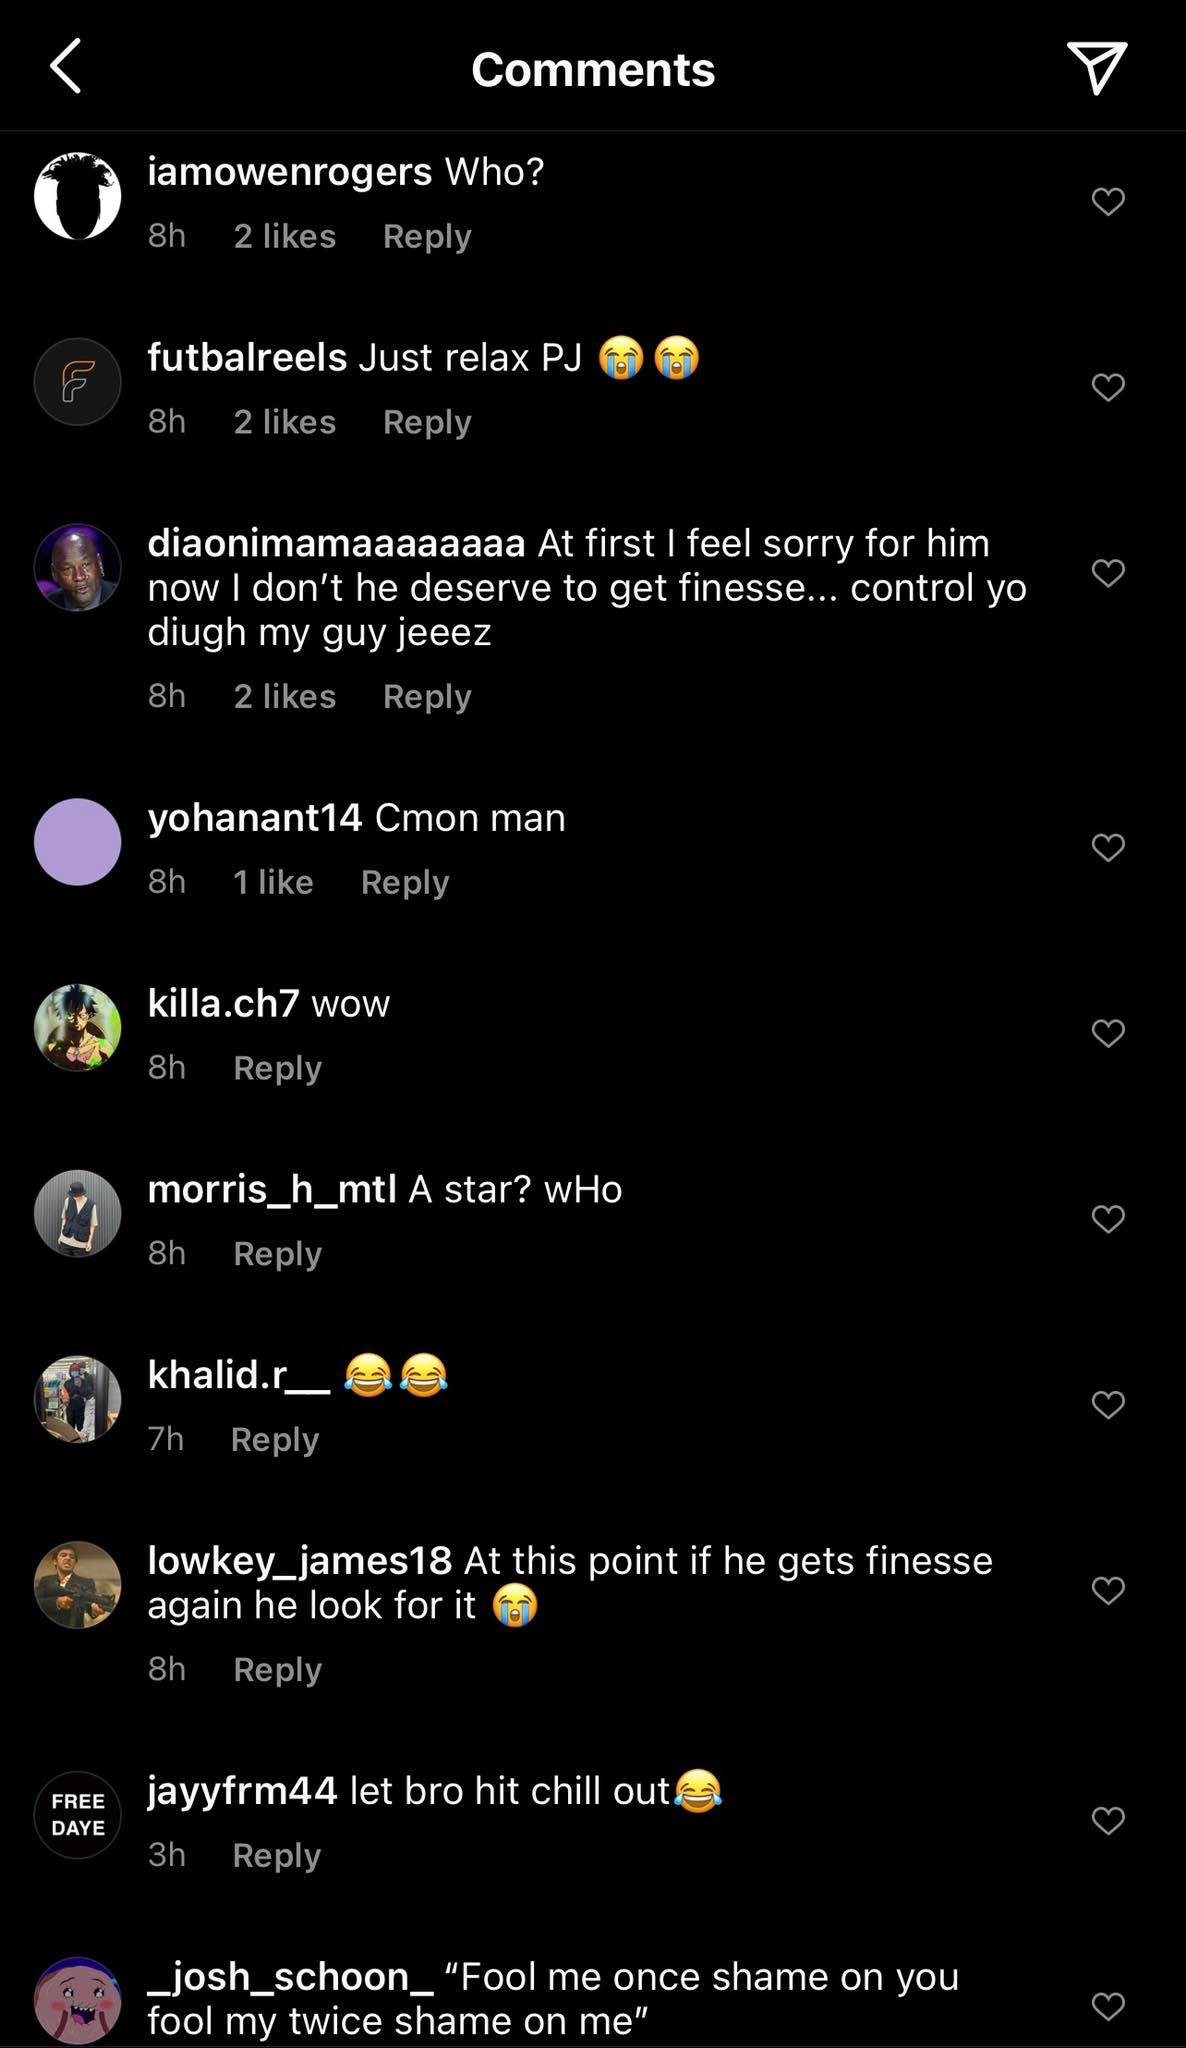
Task: Open the diaonimamaaaaaaa username profile link
Action: pos(336,543)
